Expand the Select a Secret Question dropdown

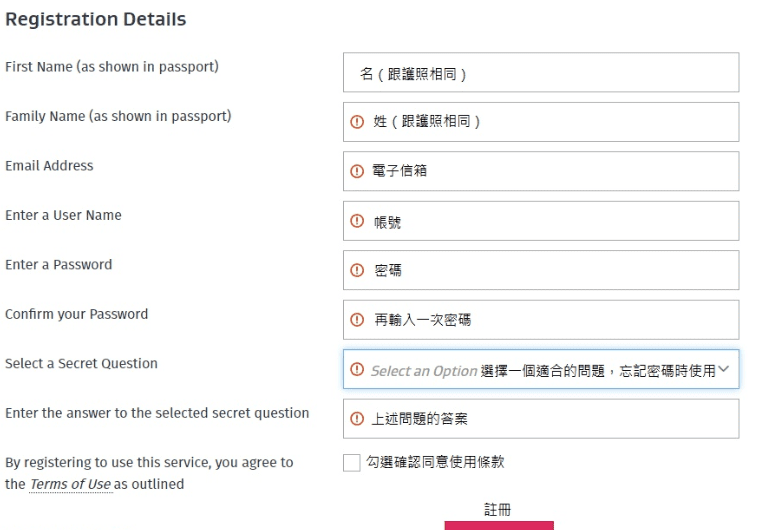541,369
